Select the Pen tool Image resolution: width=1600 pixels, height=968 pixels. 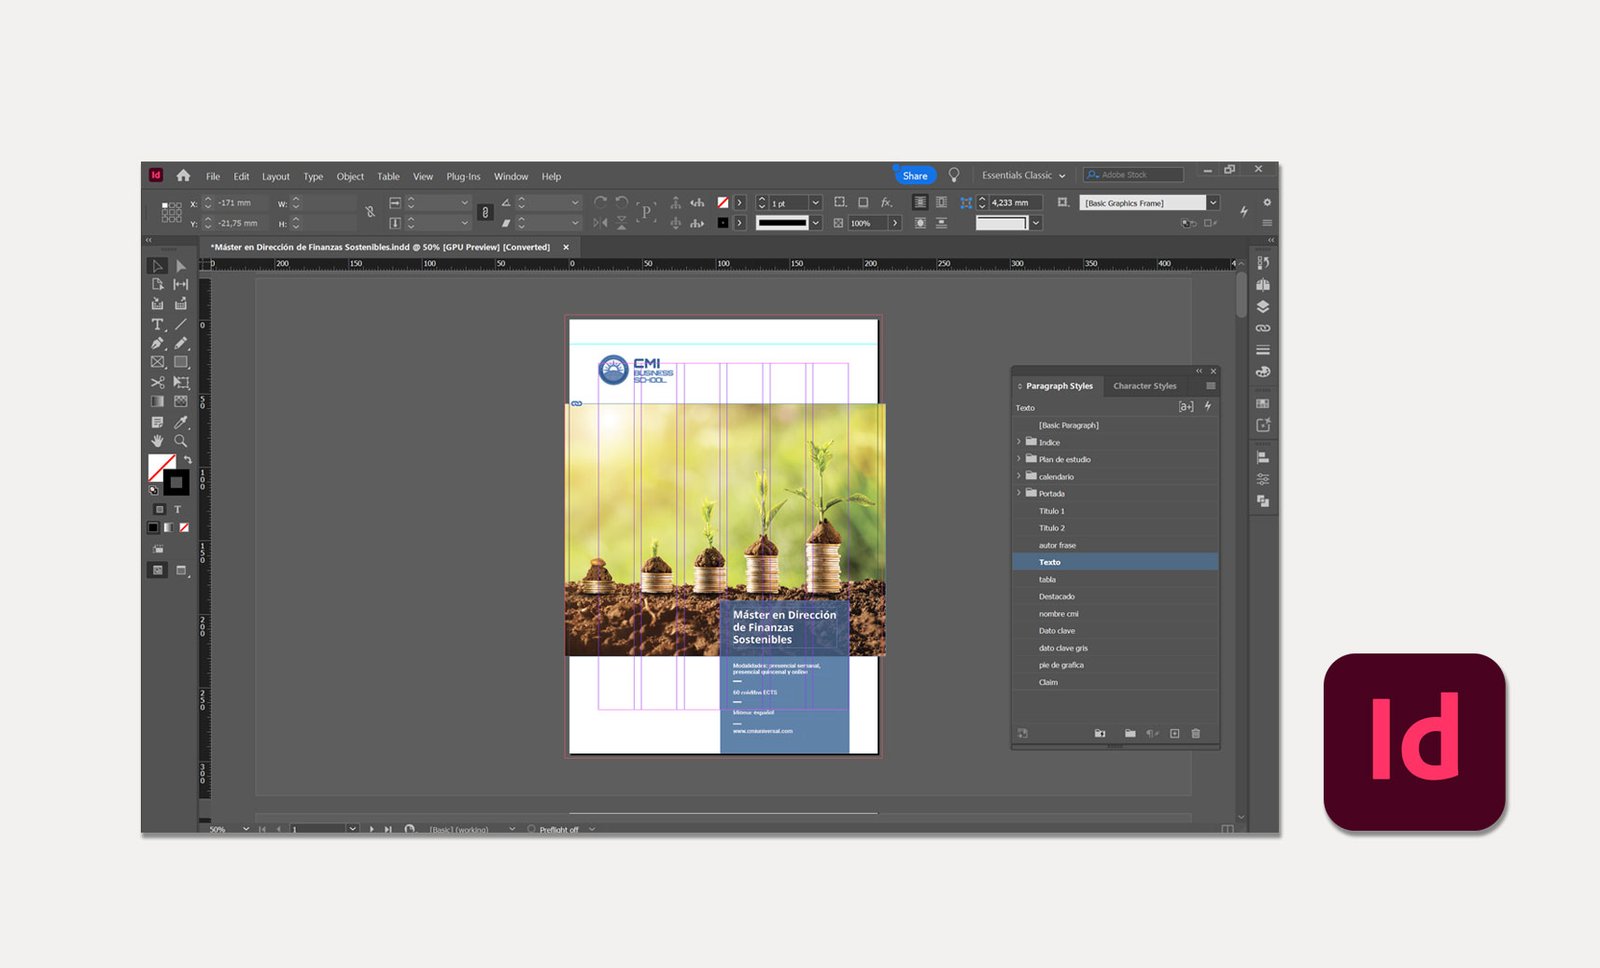click(157, 344)
